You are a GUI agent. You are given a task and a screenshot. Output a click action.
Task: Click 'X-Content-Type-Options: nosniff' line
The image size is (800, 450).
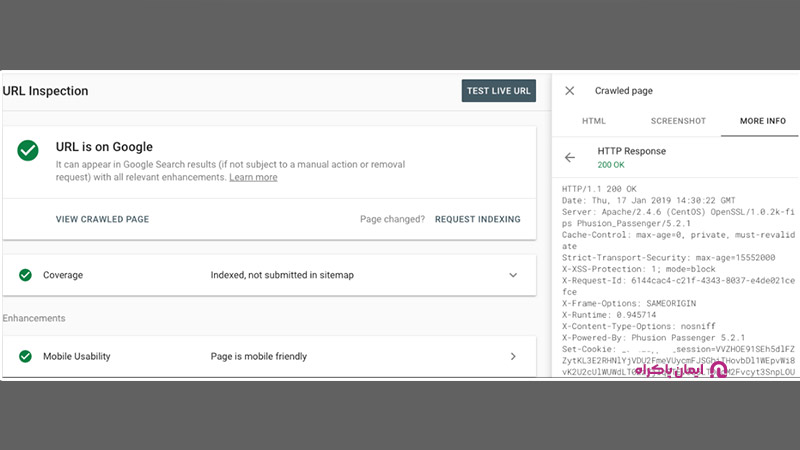(639, 326)
